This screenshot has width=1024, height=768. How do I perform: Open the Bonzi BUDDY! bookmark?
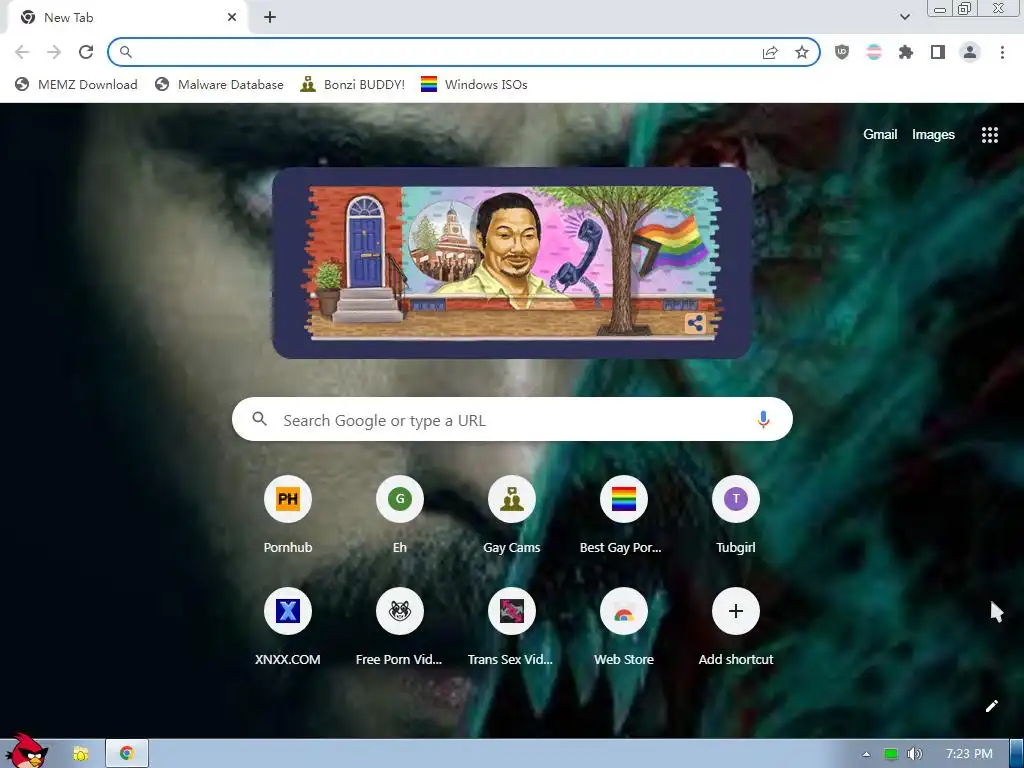click(x=353, y=84)
